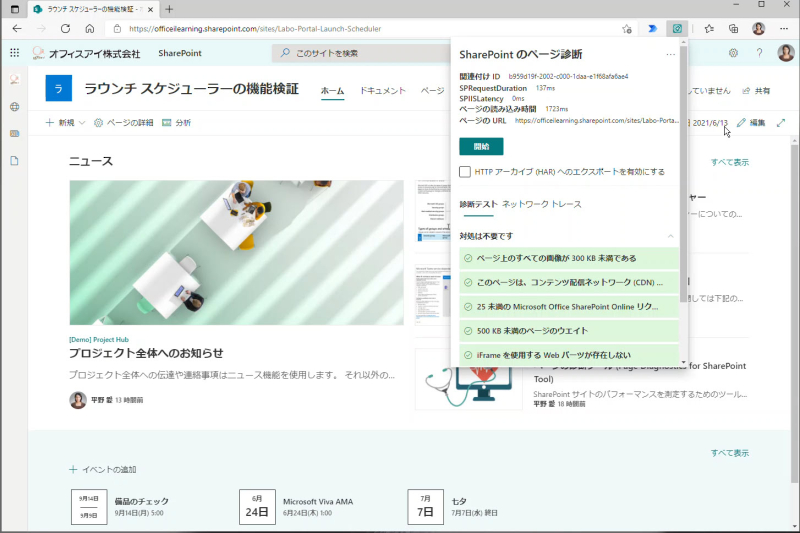This screenshot has height=533, width=800.
Task: Click the Page Diagnostics extension icon in toolbar
Action: click(677, 29)
